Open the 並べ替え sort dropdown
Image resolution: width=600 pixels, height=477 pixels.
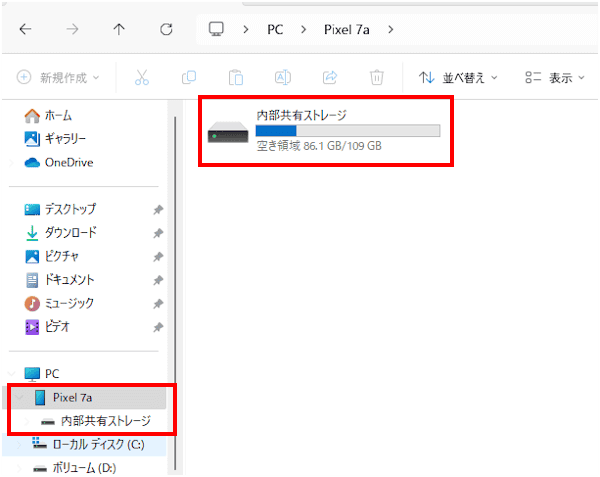458,78
